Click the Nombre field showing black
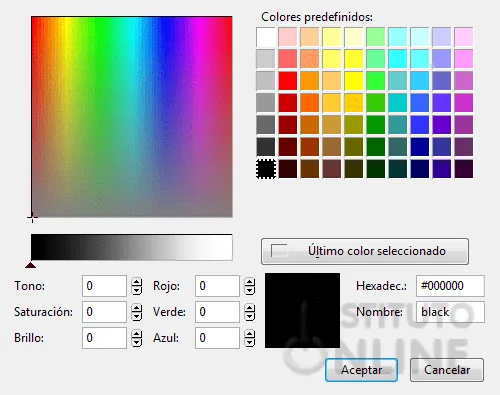 click(450, 312)
